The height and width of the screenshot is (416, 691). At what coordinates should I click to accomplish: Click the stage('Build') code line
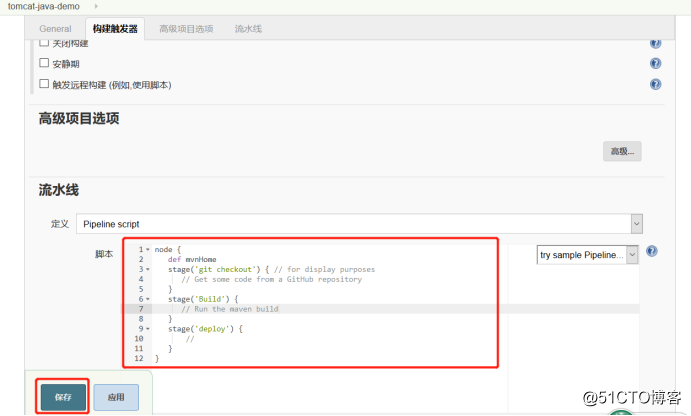coord(203,299)
